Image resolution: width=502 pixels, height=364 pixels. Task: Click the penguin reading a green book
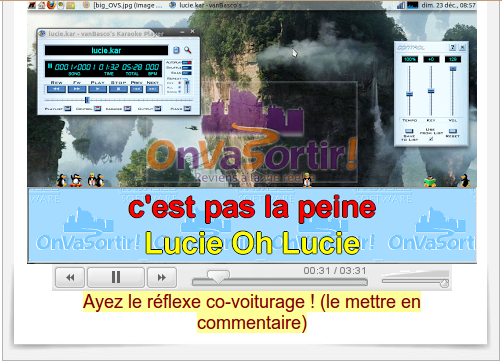430,181
